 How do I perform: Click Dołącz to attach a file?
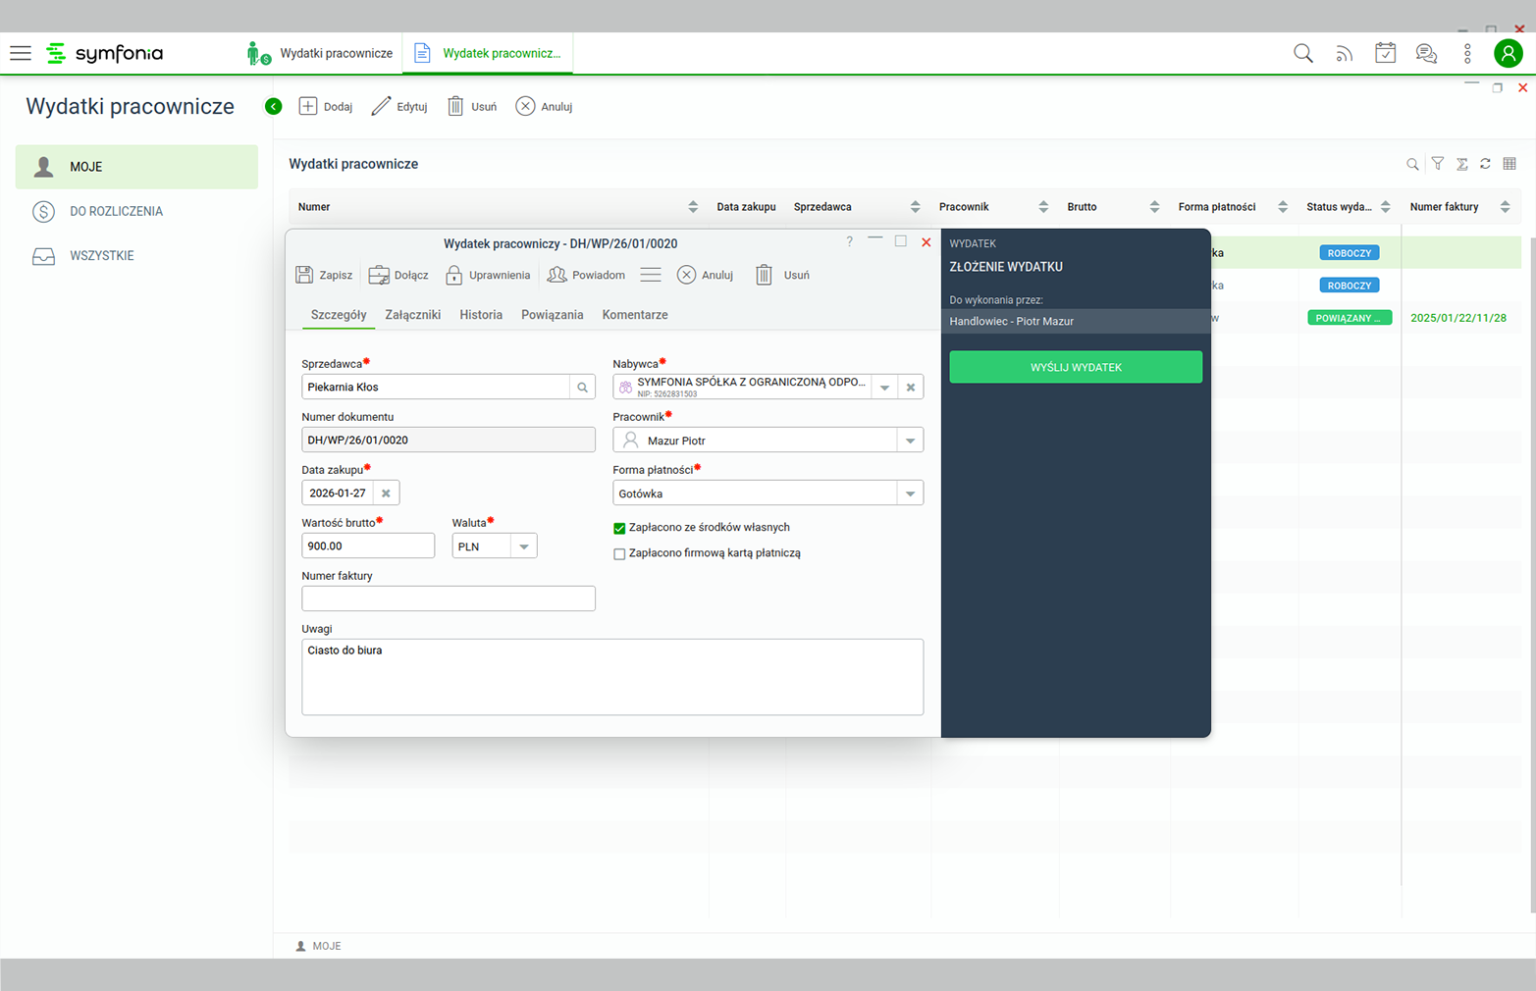(x=398, y=275)
